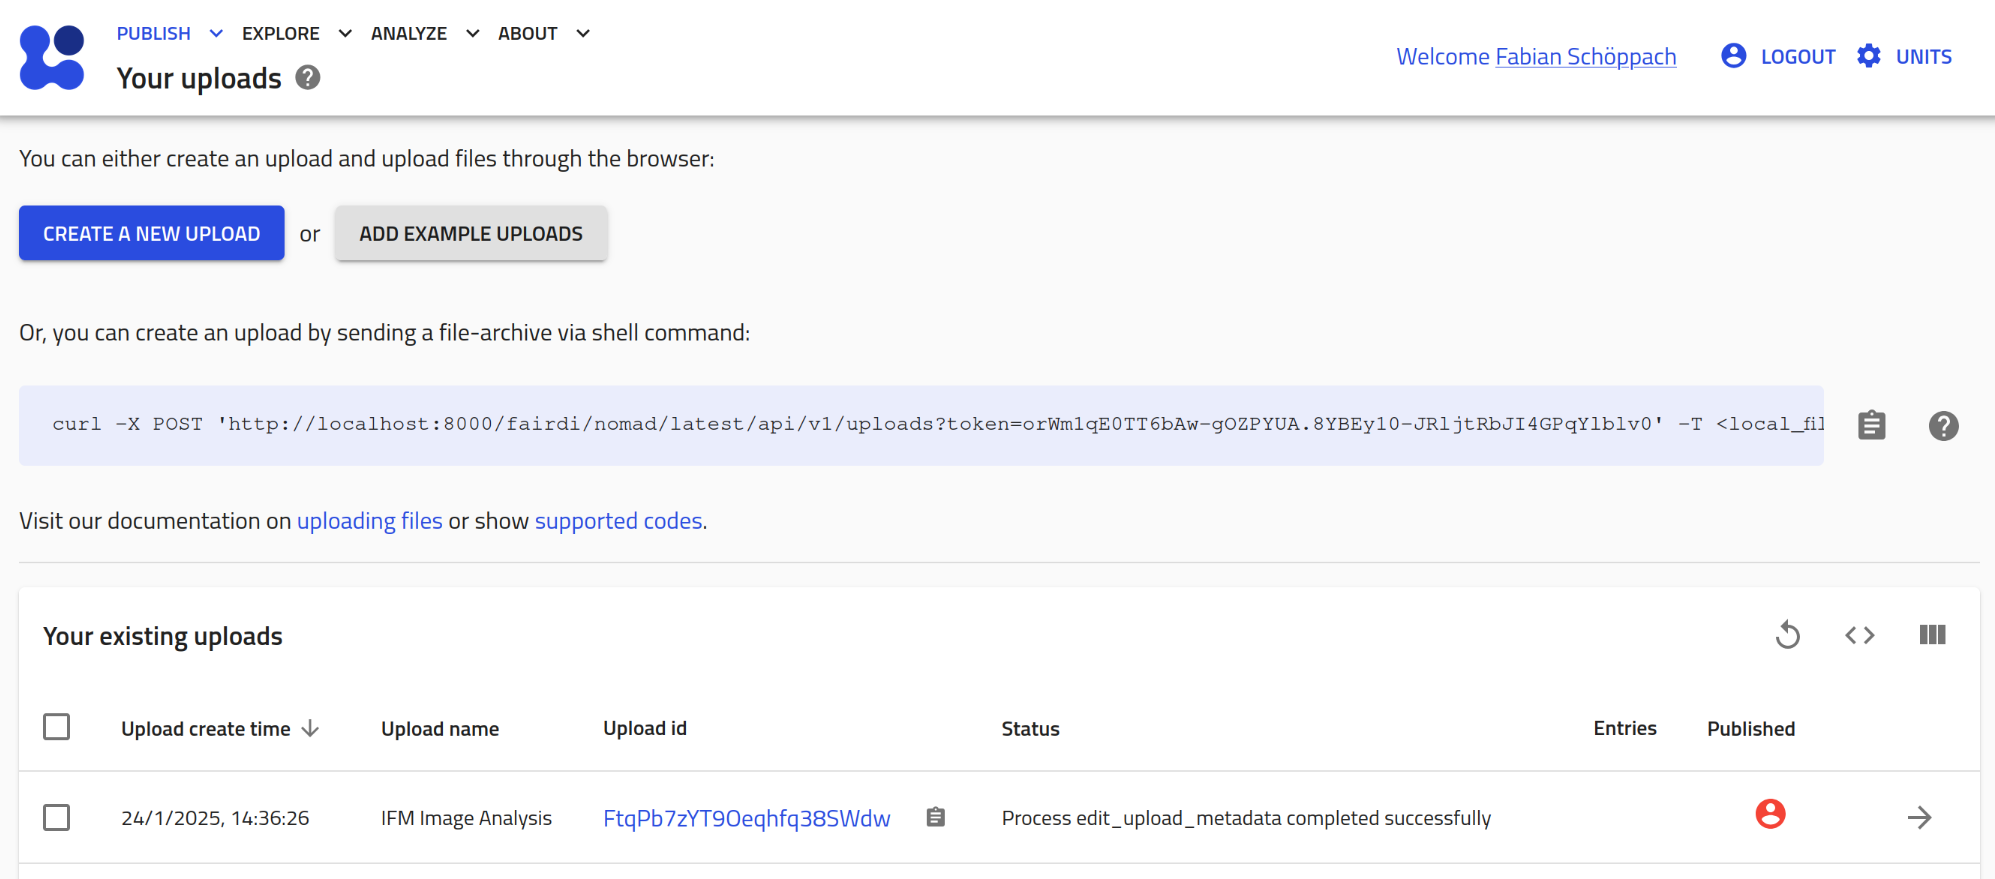
Task: Copy the IFM Image Analysis upload id
Action: click(935, 818)
